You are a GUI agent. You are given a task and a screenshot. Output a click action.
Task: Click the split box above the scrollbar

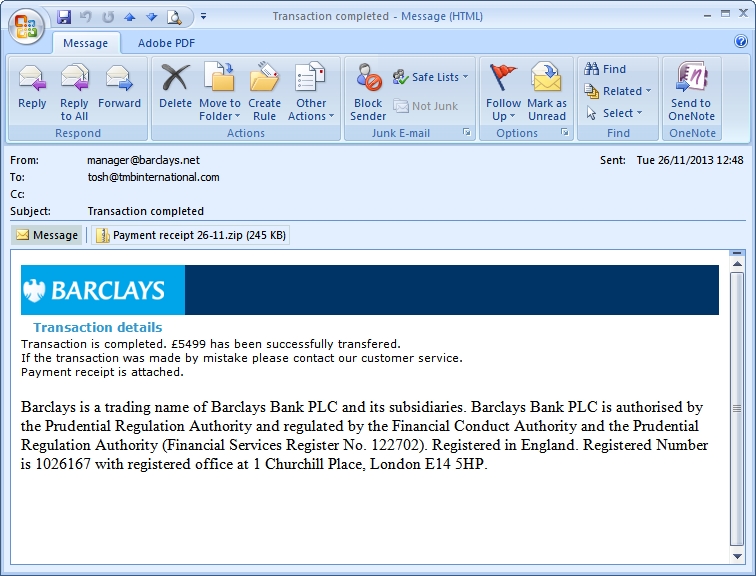(737, 253)
